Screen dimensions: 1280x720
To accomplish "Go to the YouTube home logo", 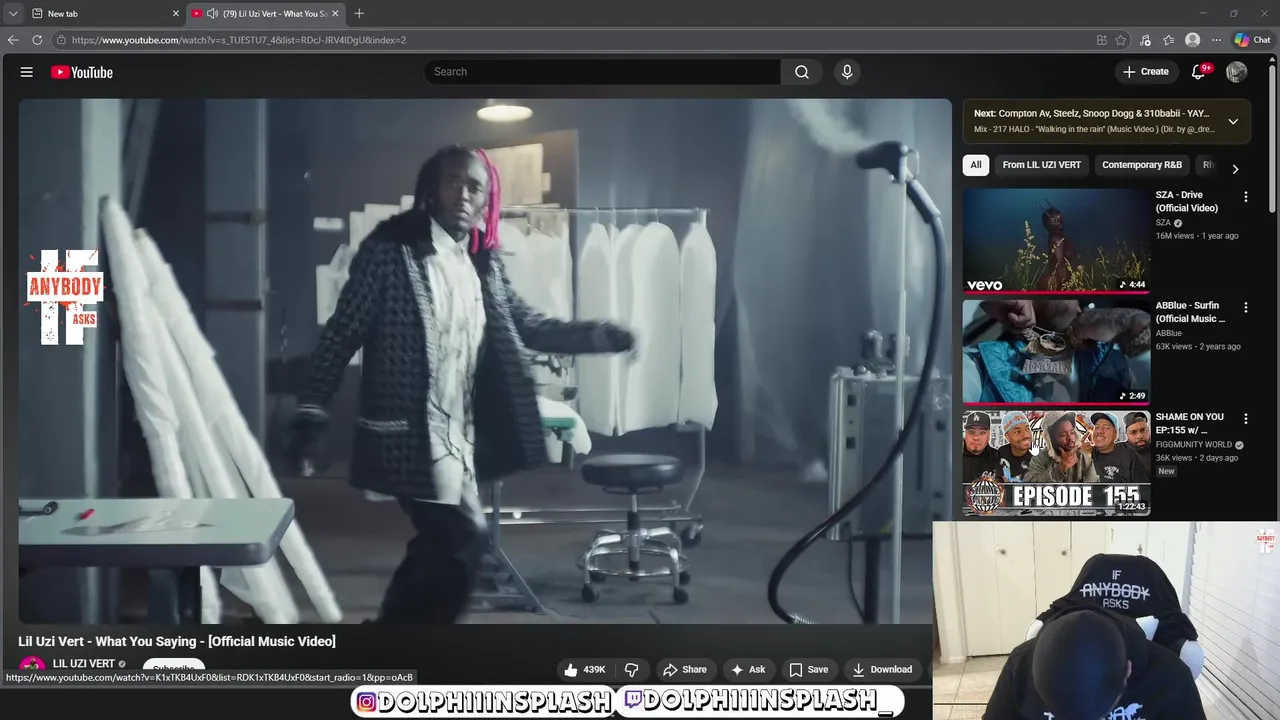I will 82,72.
